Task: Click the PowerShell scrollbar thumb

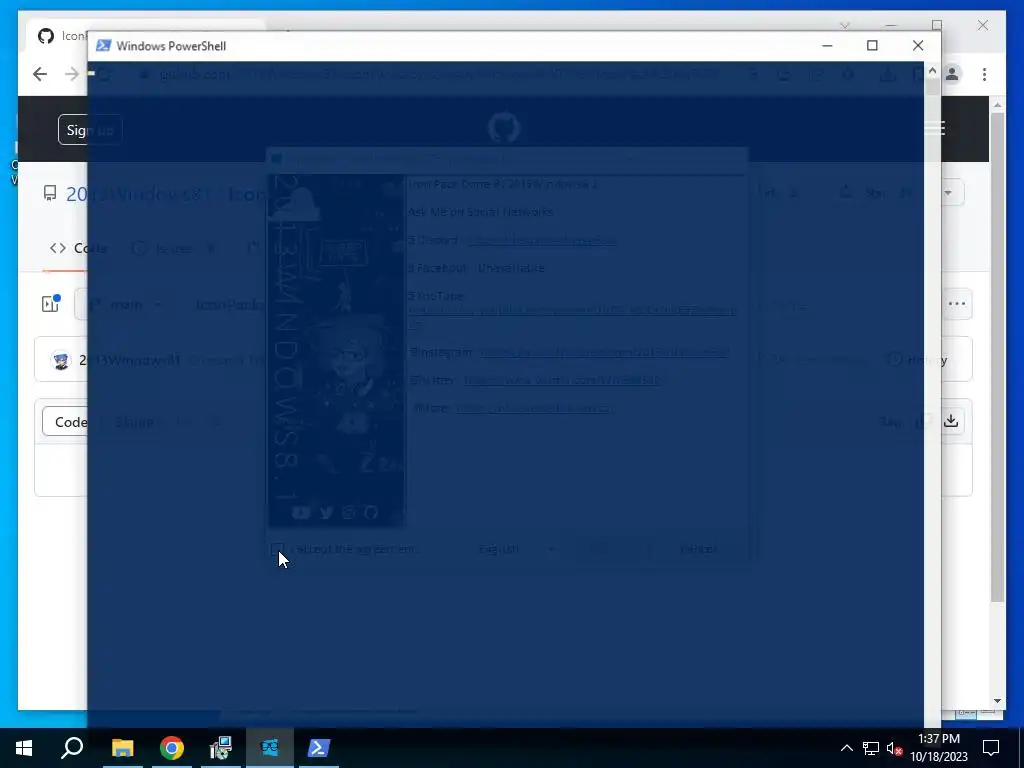Action: coord(933,87)
